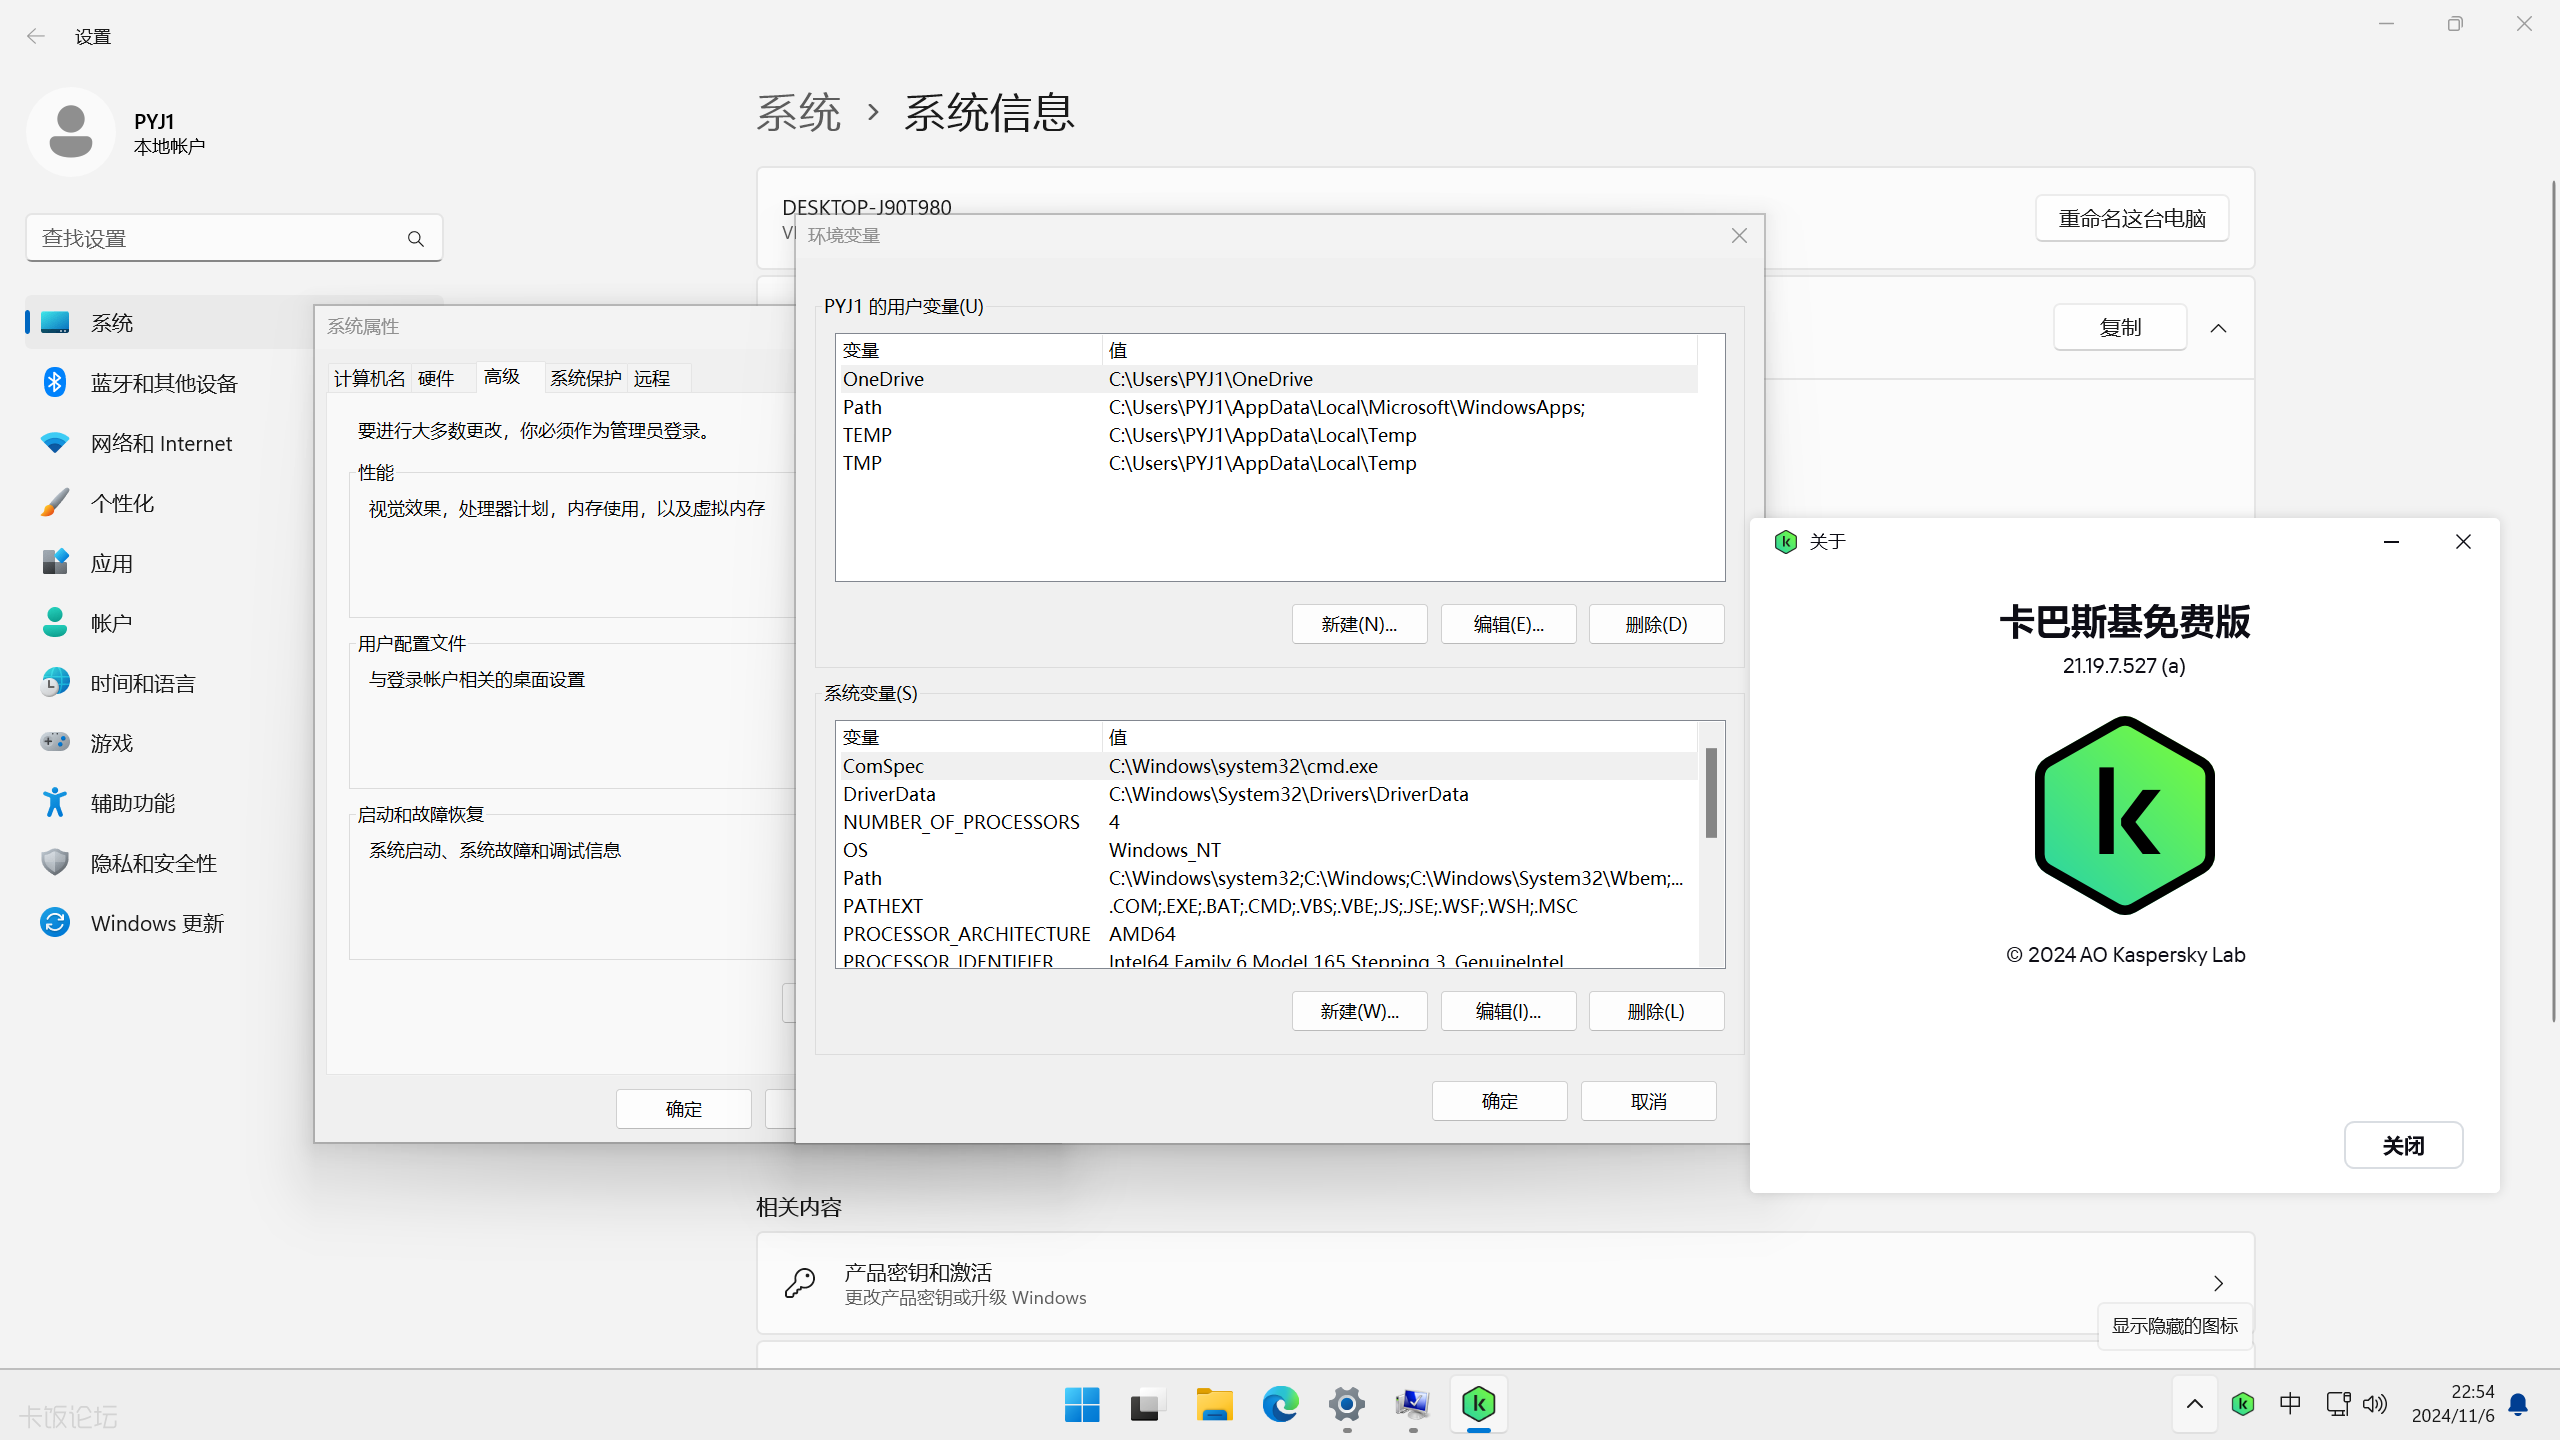Launch Microsoft Edge from the taskbar
The height and width of the screenshot is (1440, 2560).
1280,1405
